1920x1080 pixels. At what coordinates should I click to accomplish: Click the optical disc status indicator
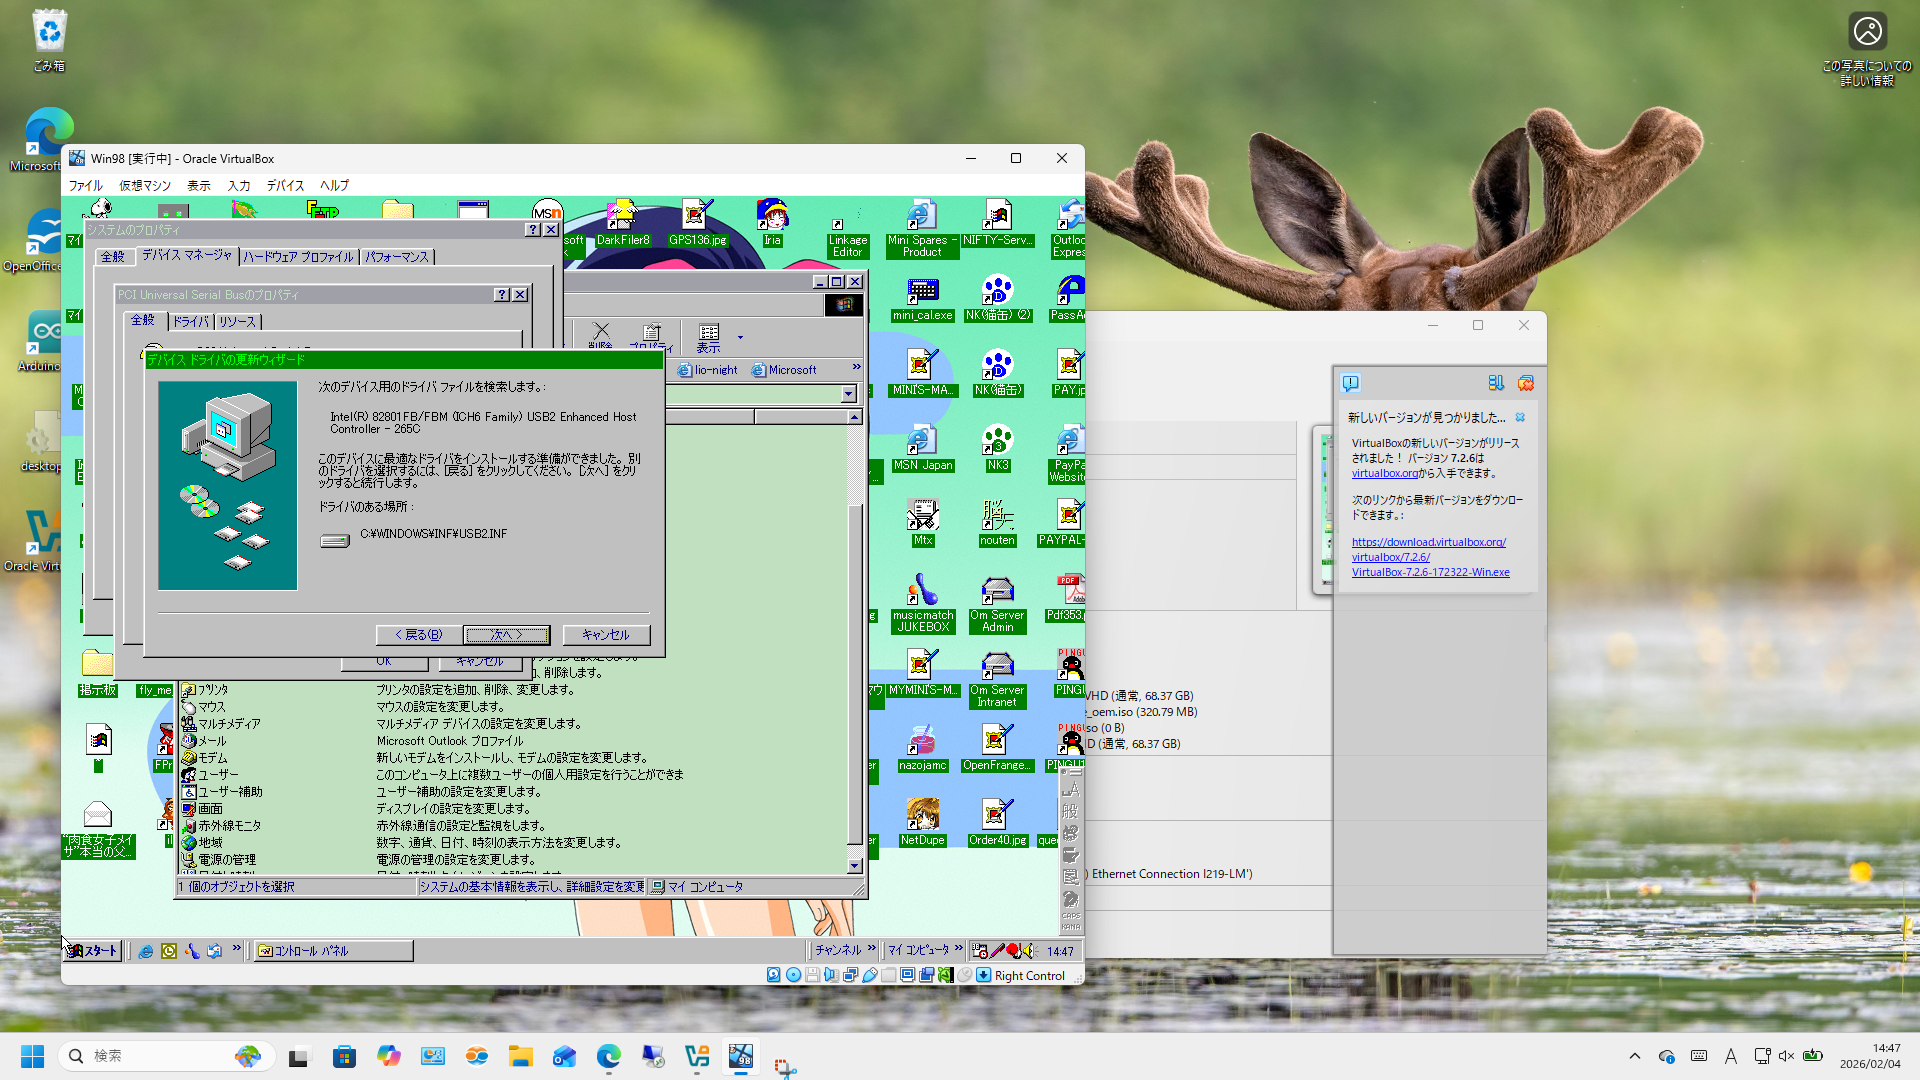point(793,975)
